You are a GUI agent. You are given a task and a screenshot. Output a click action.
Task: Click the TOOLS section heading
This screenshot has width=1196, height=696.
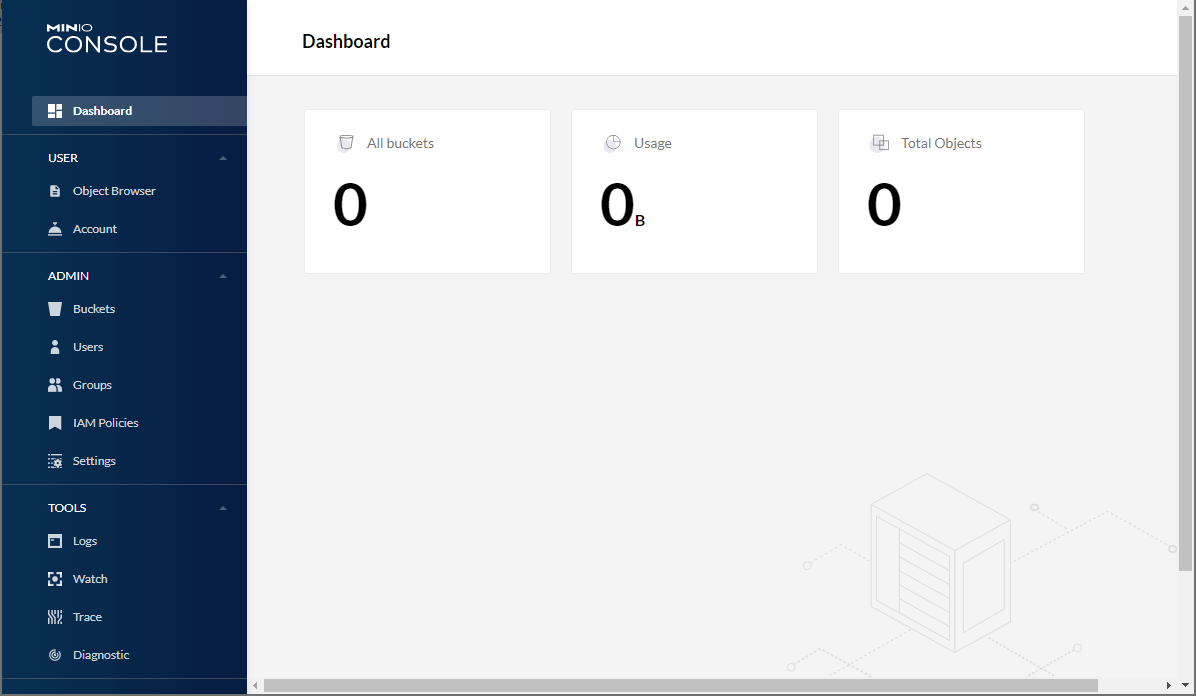click(x=67, y=508)
